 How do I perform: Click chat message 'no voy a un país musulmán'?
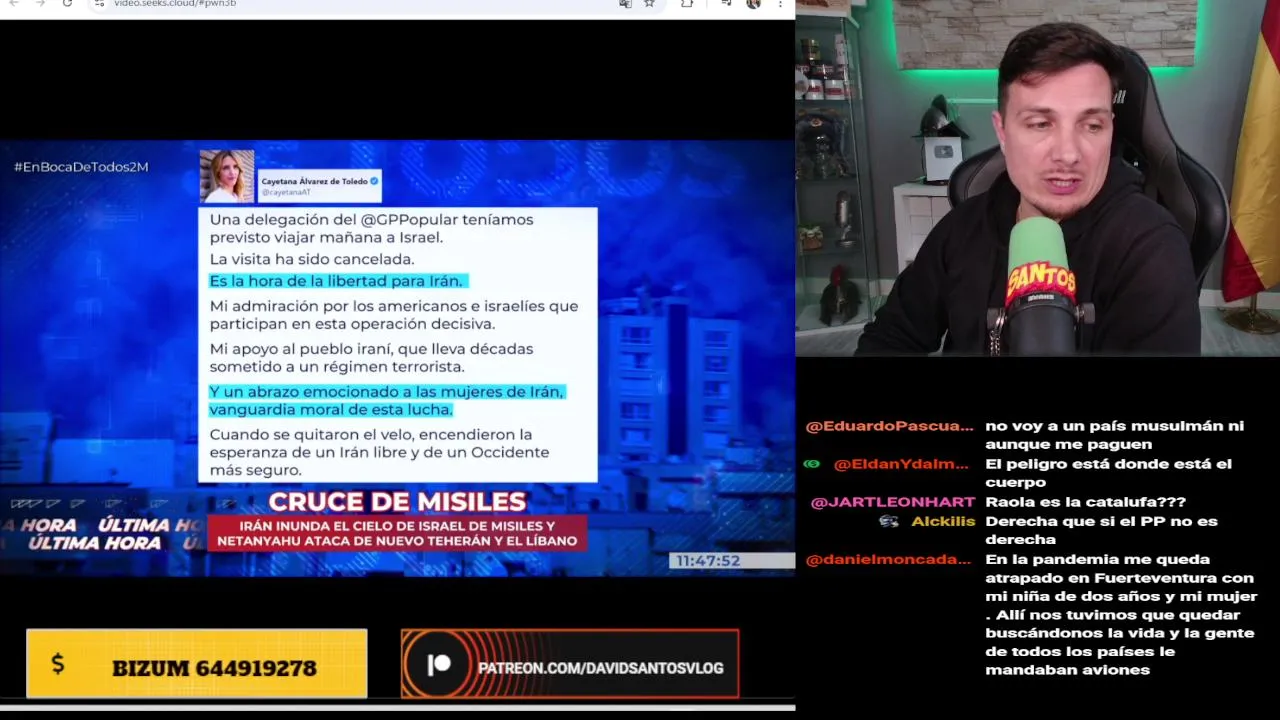[x=1114, y=435]
